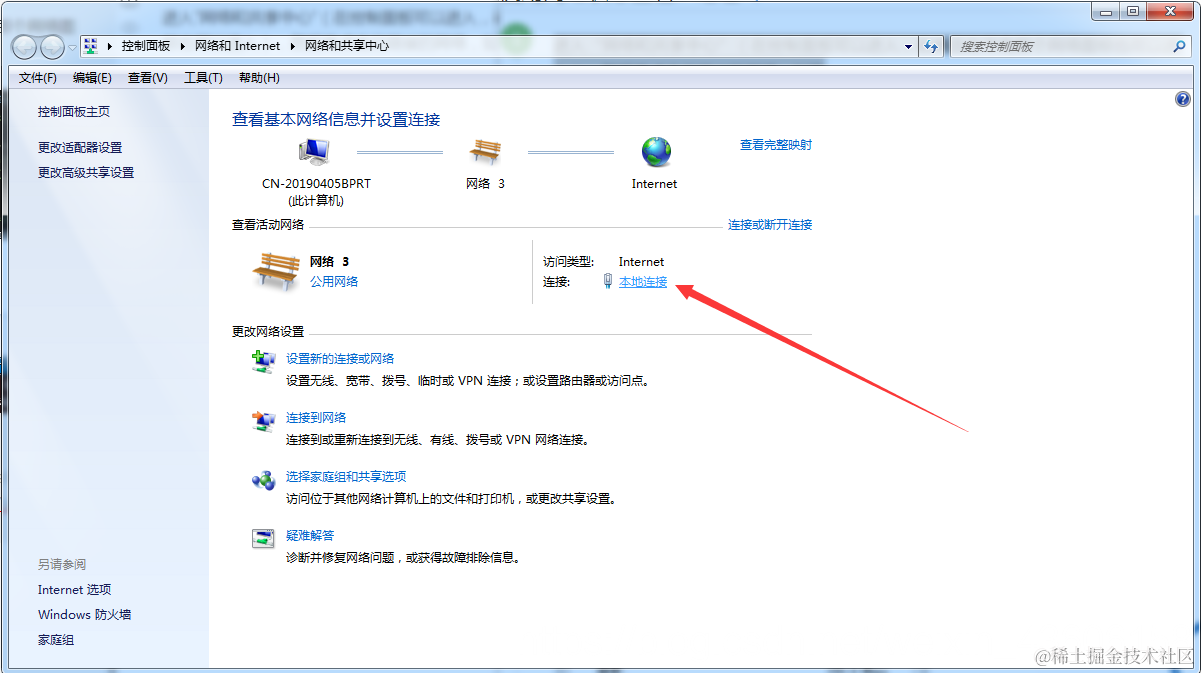Open the 本地连接 link
This screenshot has height=673, width=1201.
point(642,281)
